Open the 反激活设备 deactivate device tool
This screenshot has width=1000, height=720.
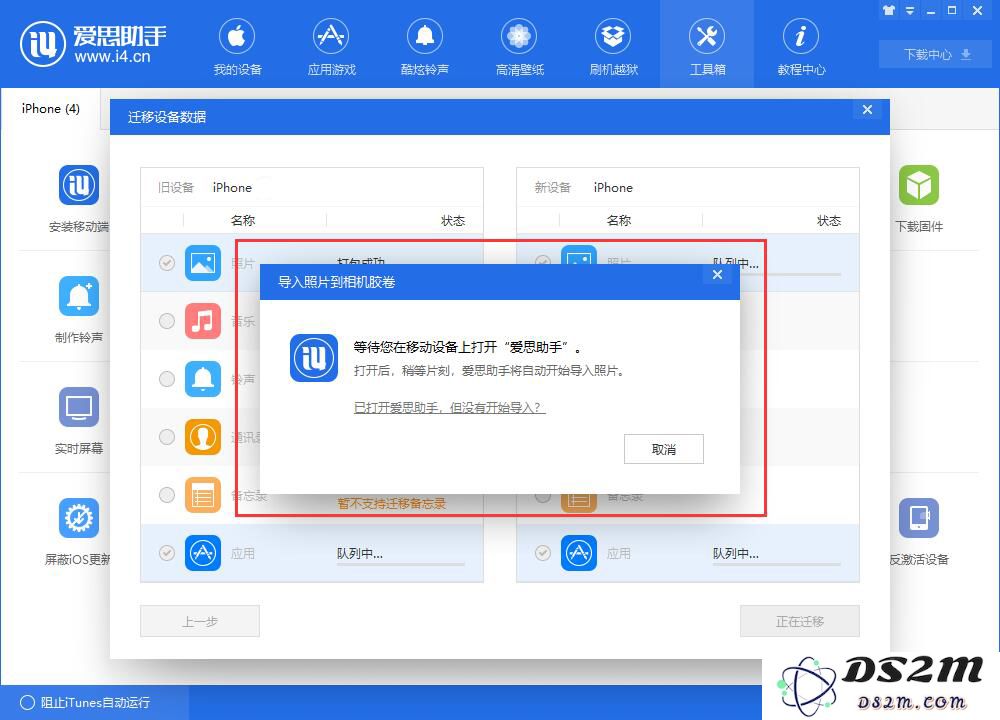point(918,532)
